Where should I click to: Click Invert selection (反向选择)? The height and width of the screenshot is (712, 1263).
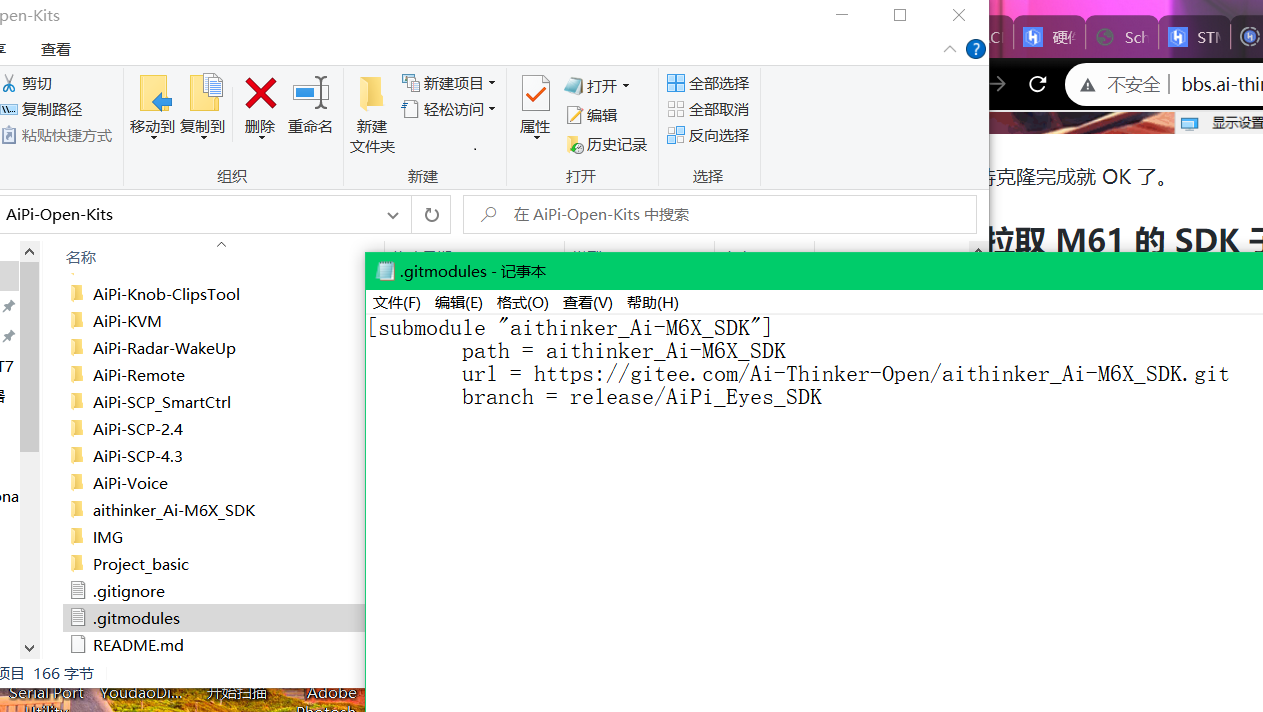point(708,135)
